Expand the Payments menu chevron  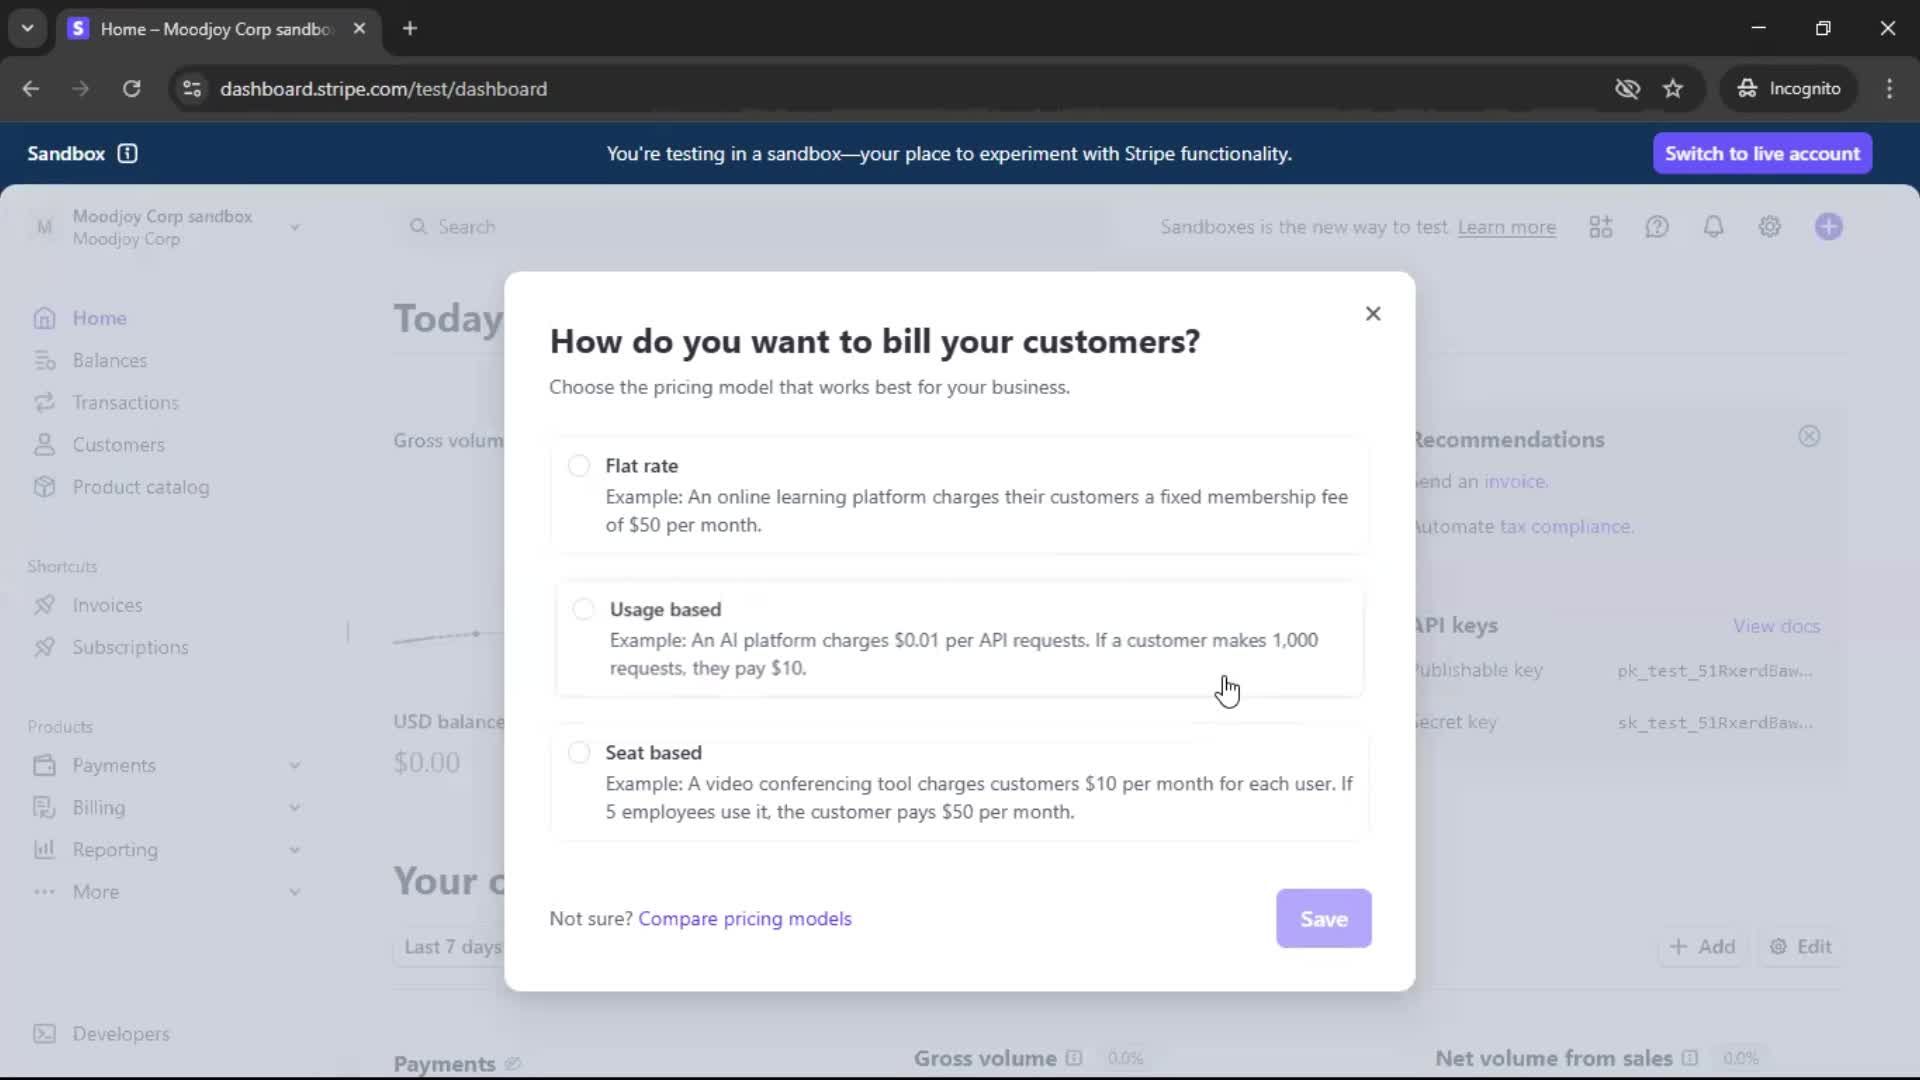295,765
